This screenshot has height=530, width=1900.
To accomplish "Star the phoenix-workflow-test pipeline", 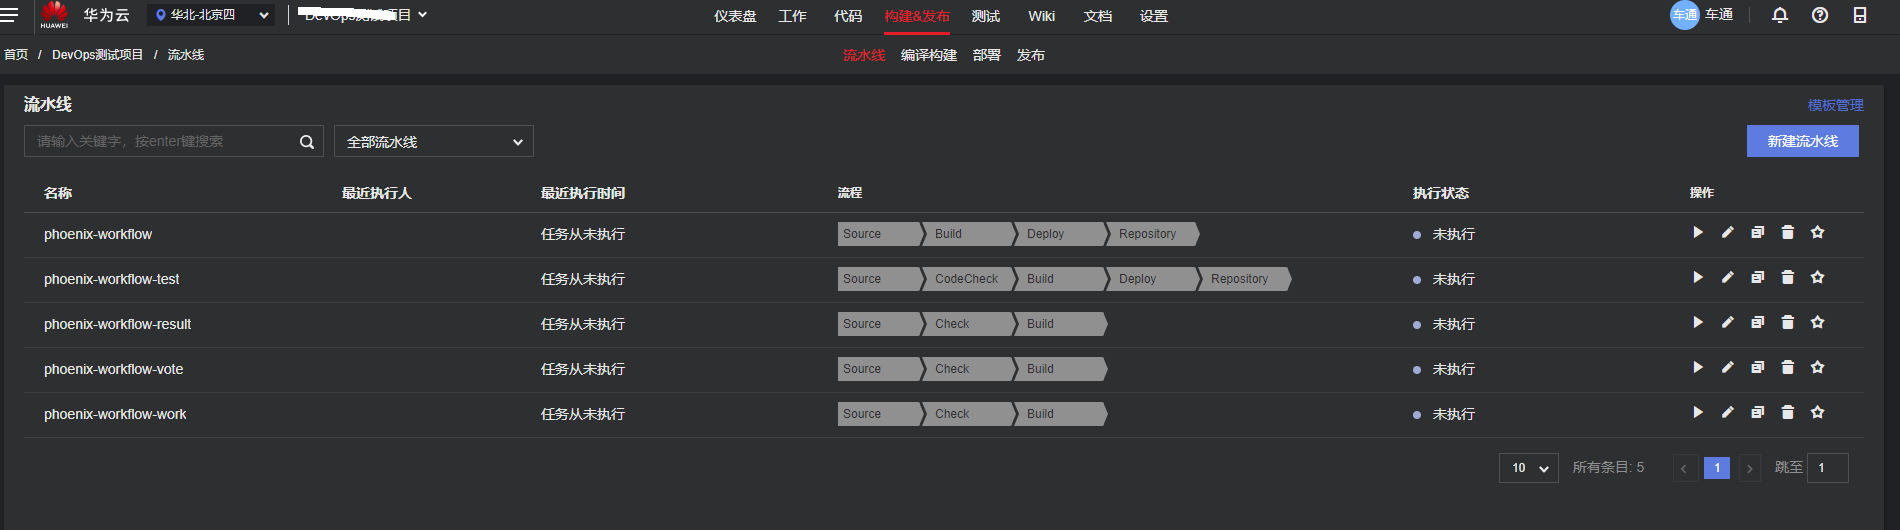I will pos(1817,277).
